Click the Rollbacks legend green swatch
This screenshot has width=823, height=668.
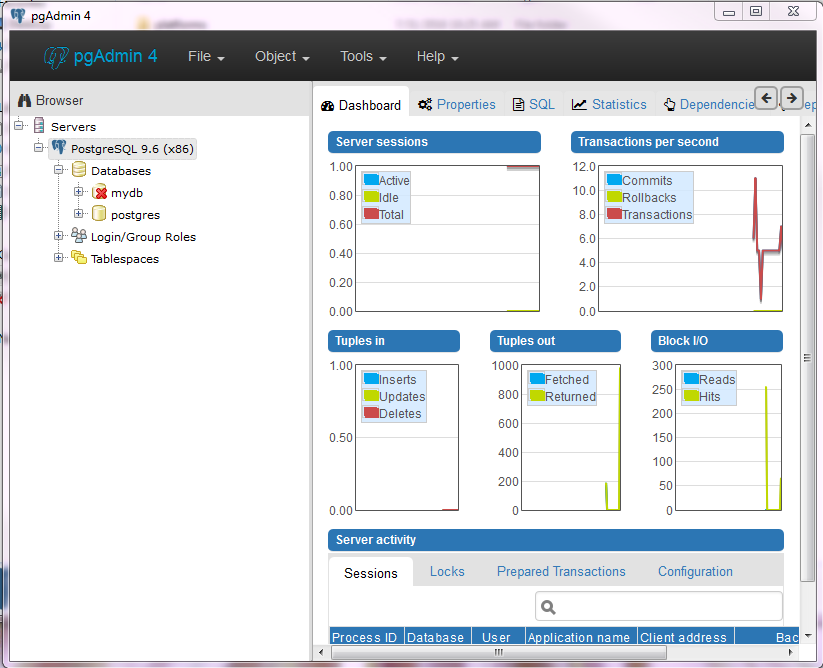614,197
